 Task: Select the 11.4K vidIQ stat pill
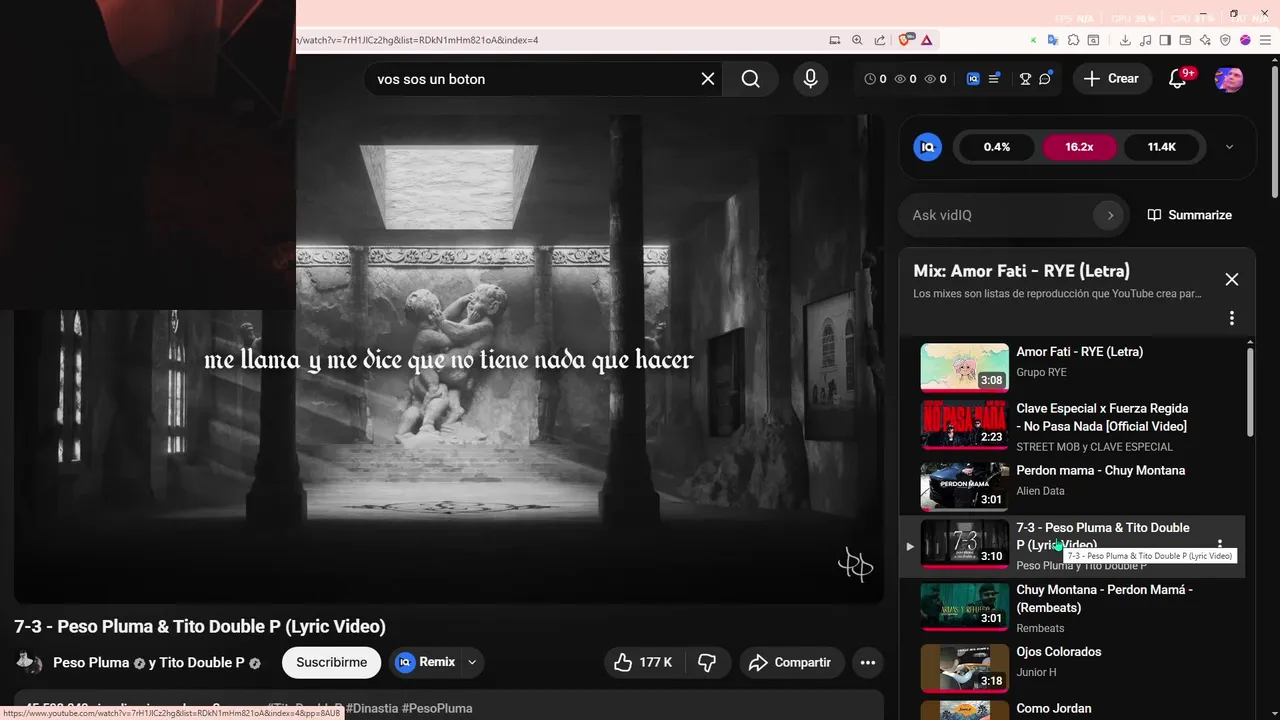coord(1161,147)
